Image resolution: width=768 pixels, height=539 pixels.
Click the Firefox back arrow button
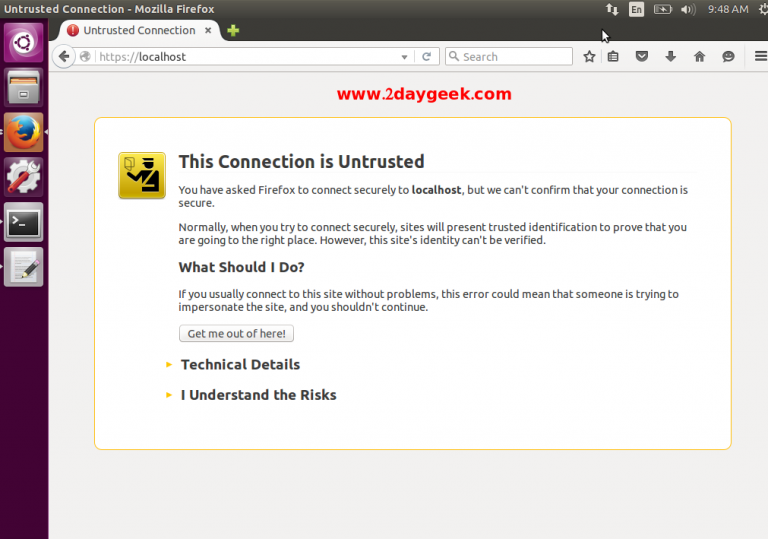(x=65, y=56)
